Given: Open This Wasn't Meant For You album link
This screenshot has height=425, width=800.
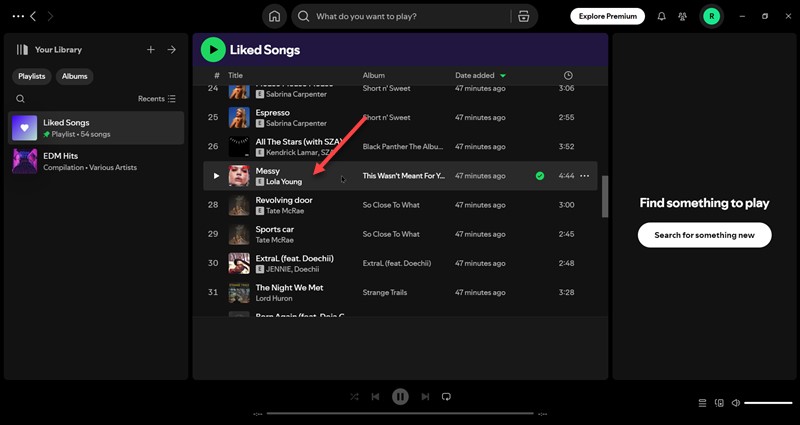Looking at the screenshot, I should [x=404, y=176].
